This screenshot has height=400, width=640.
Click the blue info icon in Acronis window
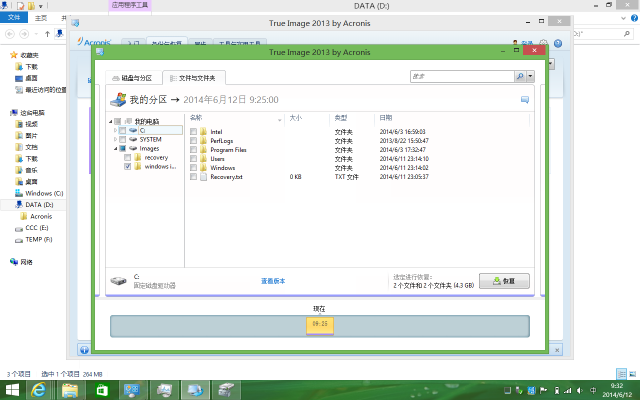(x=84, y=350)
